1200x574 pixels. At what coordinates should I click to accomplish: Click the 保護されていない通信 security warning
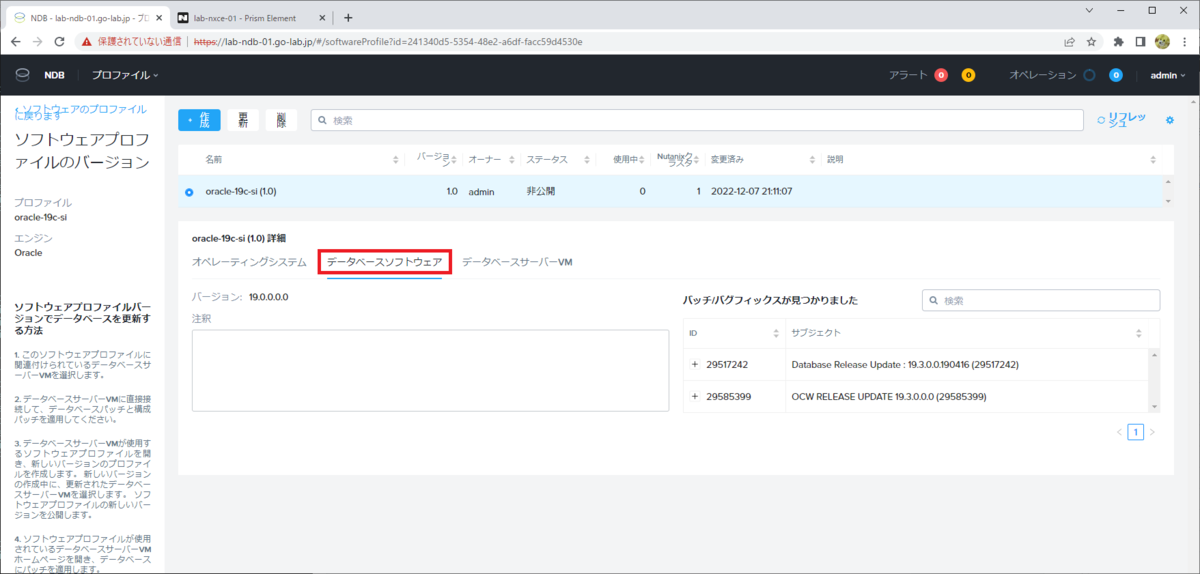click(x=131, y=42)
